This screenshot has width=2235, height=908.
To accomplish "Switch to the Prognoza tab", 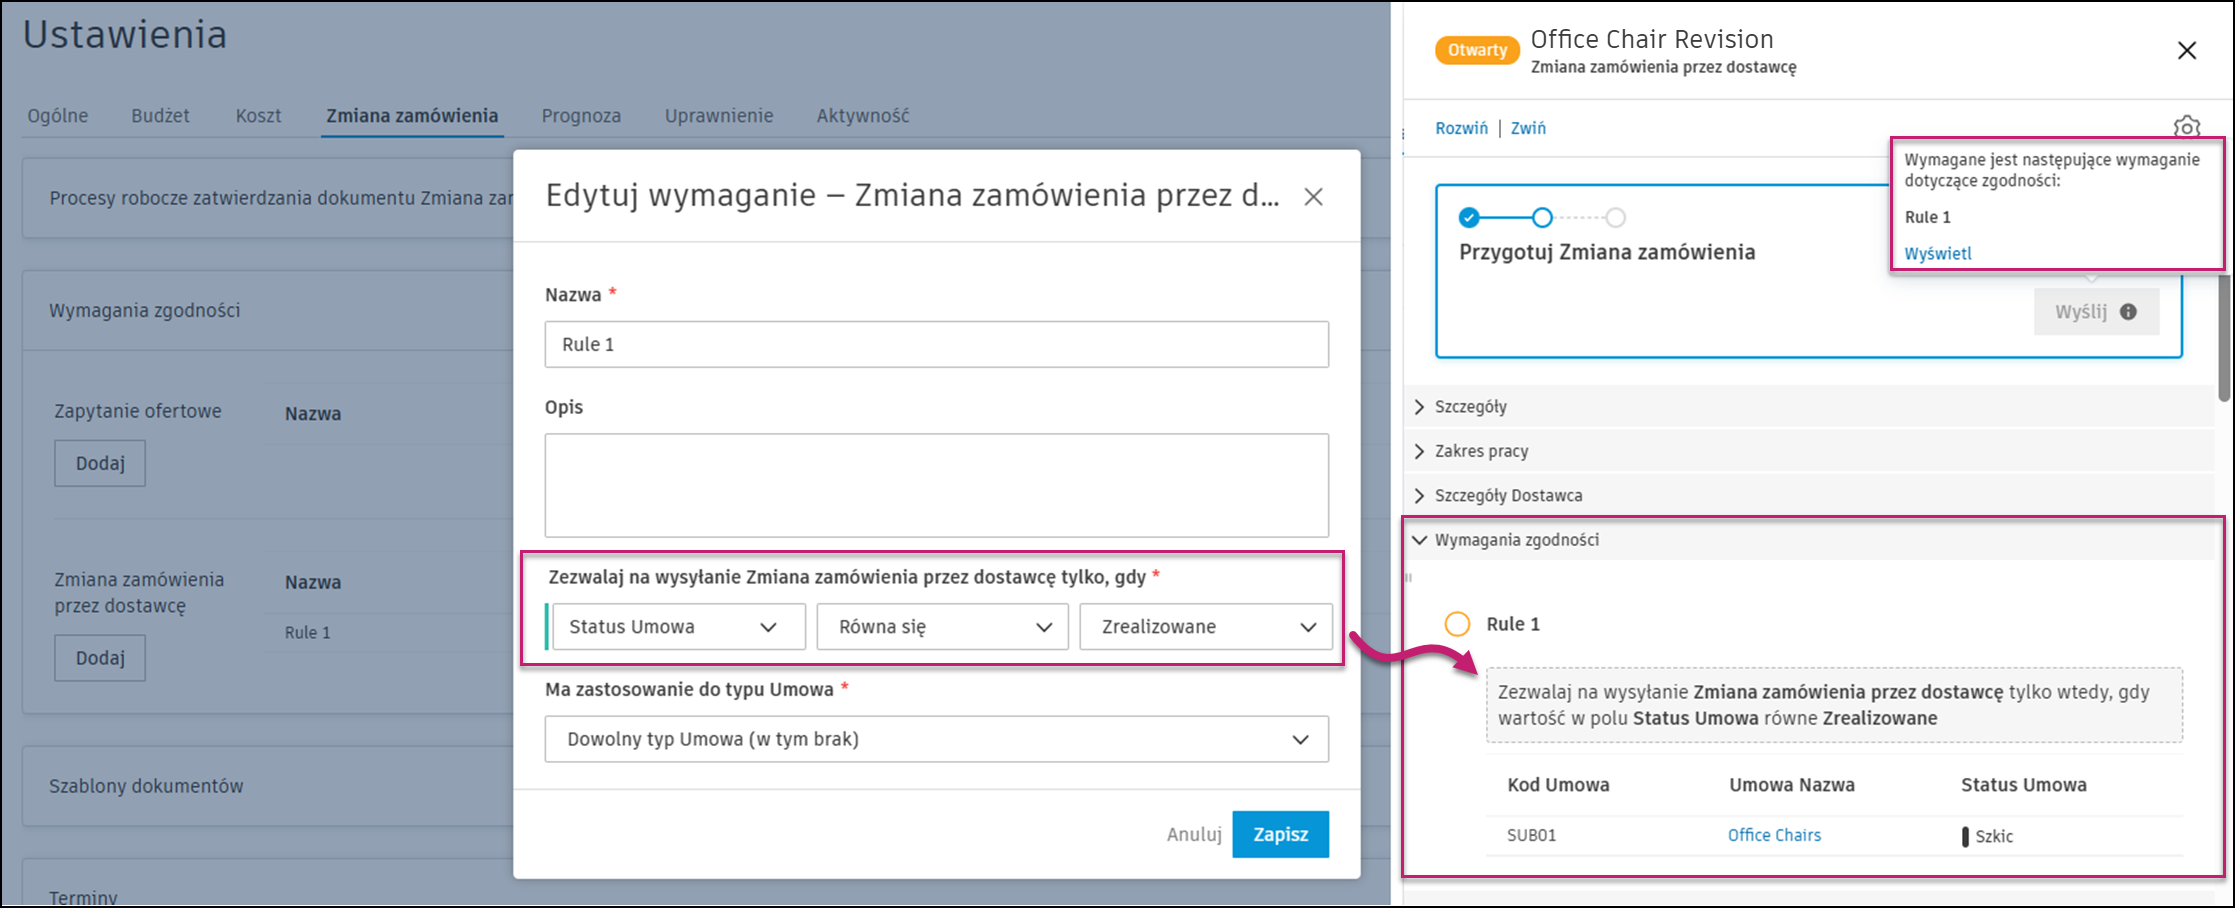I will point(581,116).
